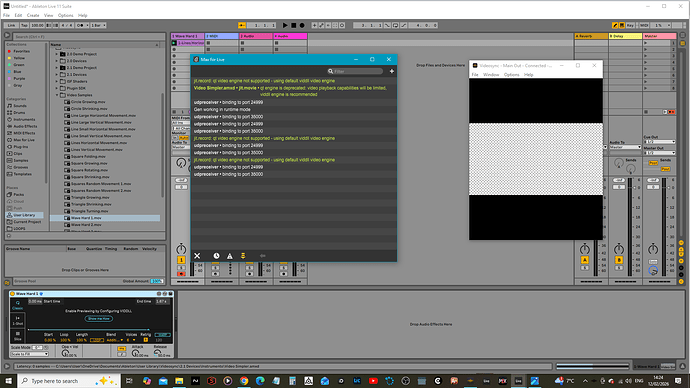Open the Master Out dropdown
The width and height of the screenshot is (690, 388).
pos(659,153)
